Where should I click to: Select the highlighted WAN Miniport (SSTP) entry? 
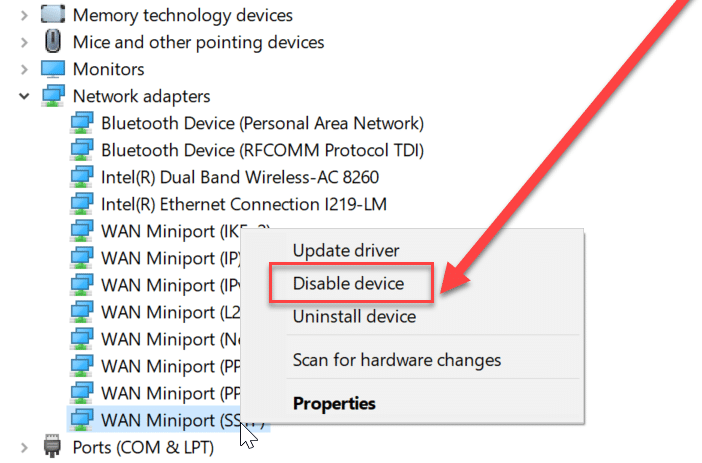[165, 420]
